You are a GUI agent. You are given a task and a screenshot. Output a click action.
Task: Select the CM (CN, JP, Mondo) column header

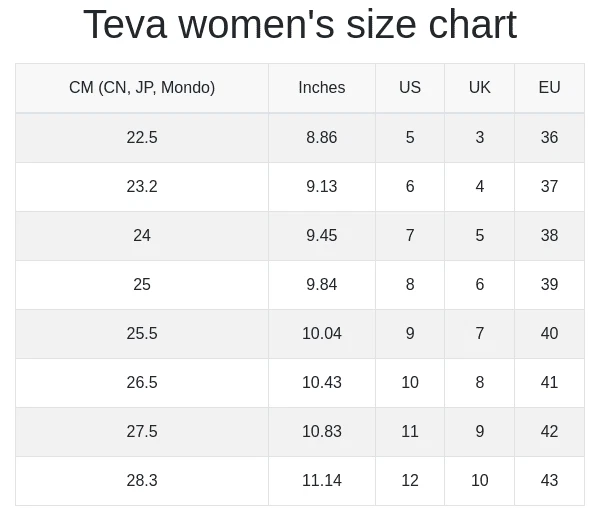[142, 88]
